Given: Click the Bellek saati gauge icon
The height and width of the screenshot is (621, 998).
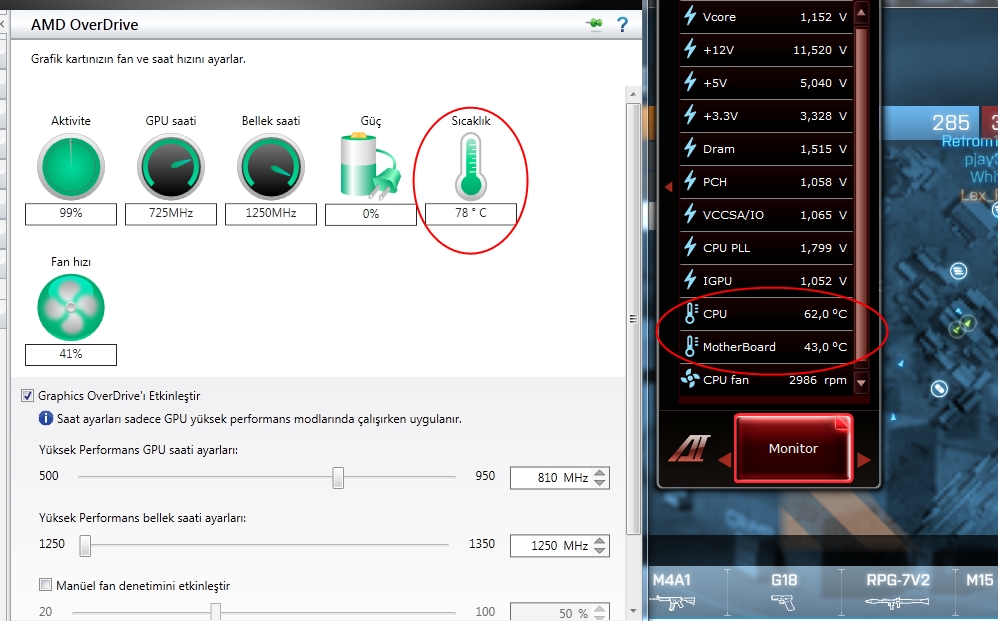Looking at the screenshot, I should pyautogui.click(x=271, y=166).
